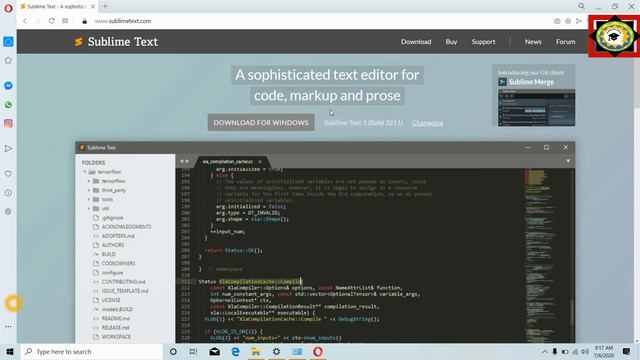Open Opera settings gear in sidebar

8,211
